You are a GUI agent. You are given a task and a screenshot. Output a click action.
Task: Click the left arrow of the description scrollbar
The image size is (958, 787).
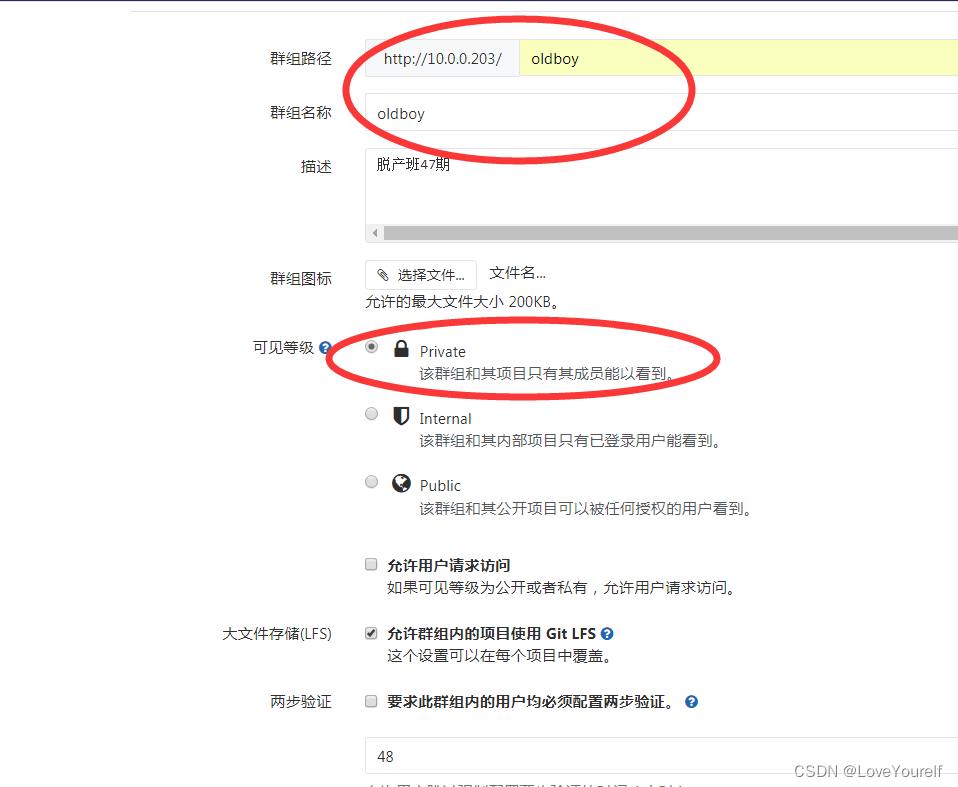(x=375, y=233)
